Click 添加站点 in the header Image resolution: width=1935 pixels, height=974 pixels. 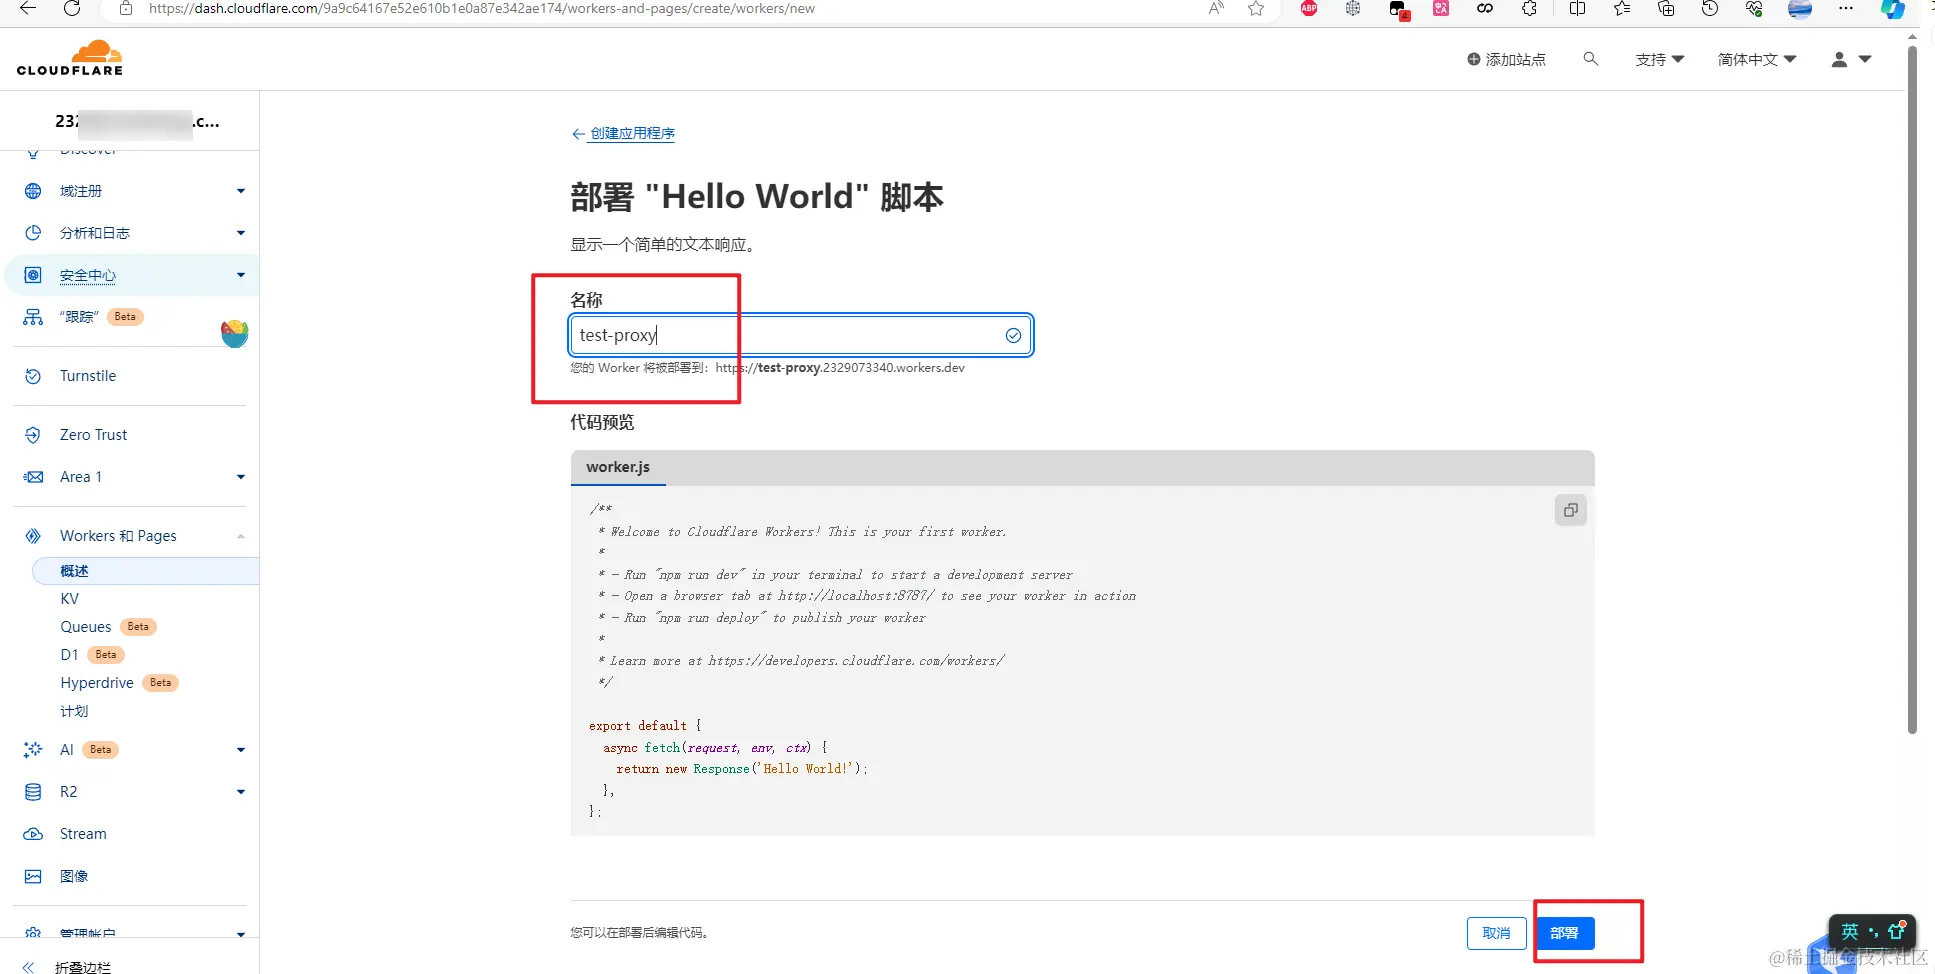tap(1506, 59)
